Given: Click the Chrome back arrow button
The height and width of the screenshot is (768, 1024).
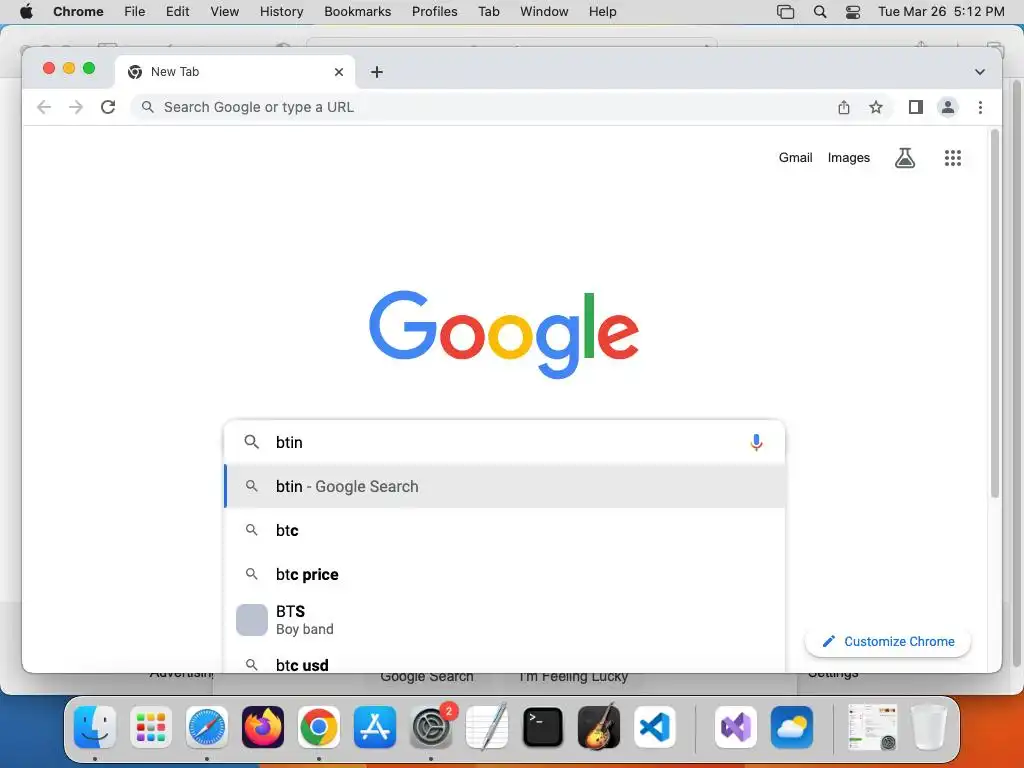Looking at the screenshot, I should (44, 107).
